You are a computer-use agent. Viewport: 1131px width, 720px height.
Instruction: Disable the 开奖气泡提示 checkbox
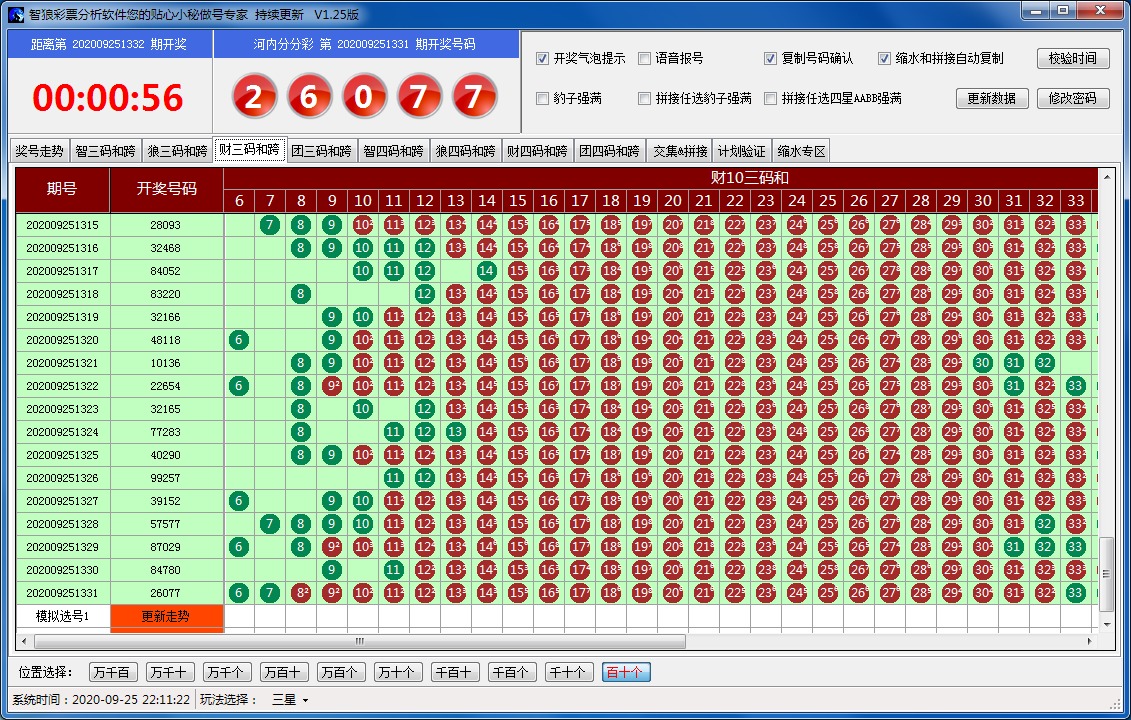(x=543, y=59)
